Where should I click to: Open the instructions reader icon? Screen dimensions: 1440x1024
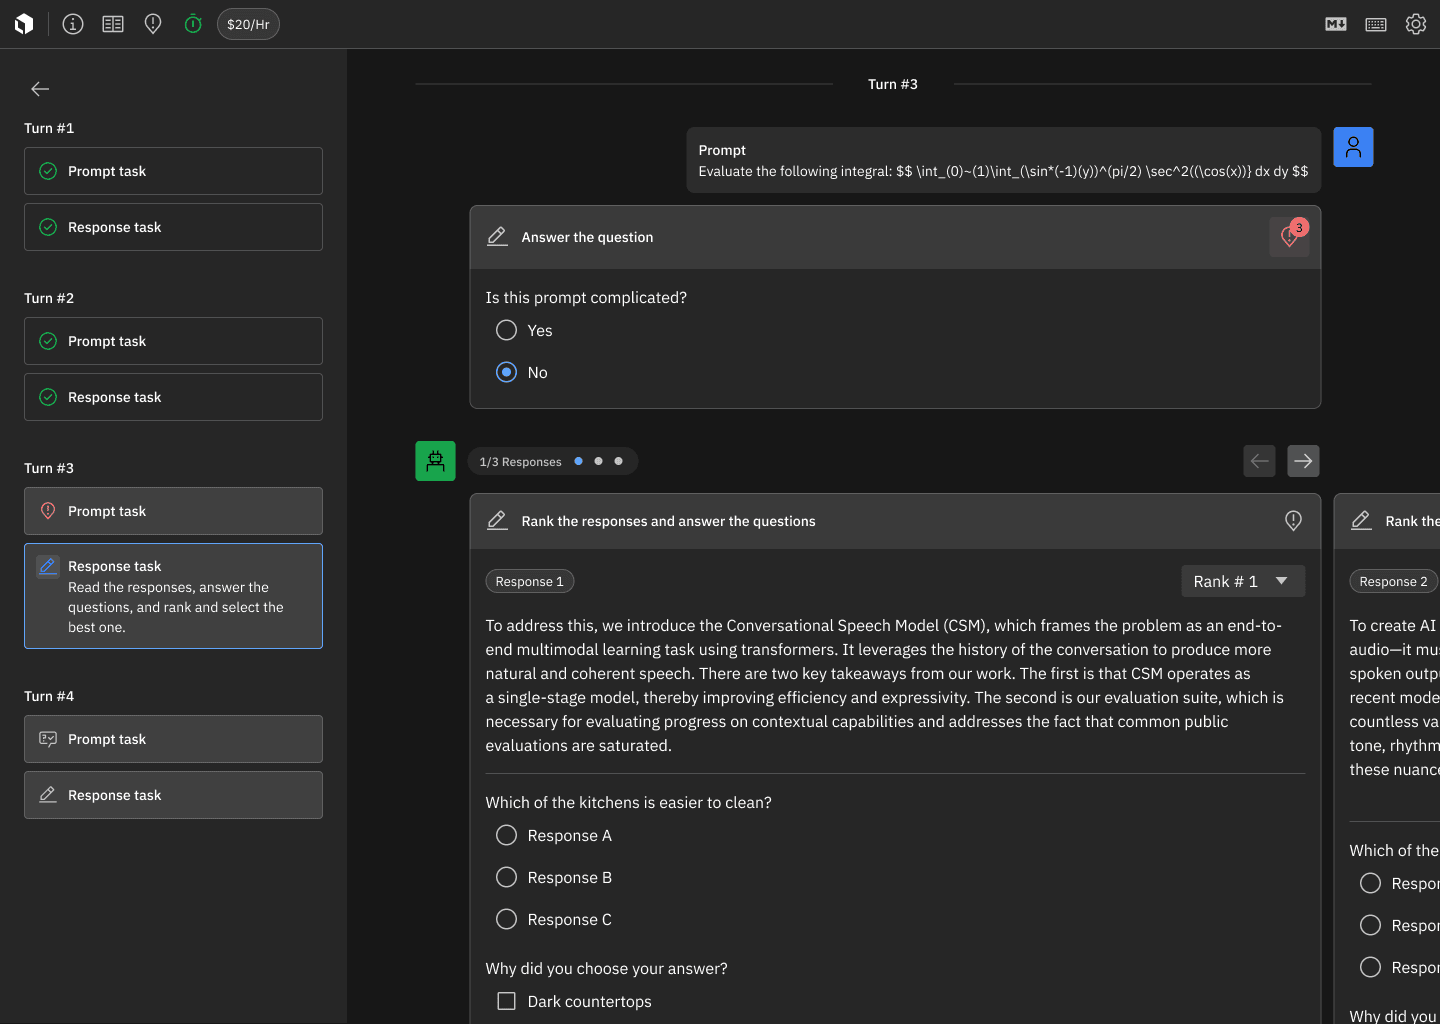click(x=112, y=24)
